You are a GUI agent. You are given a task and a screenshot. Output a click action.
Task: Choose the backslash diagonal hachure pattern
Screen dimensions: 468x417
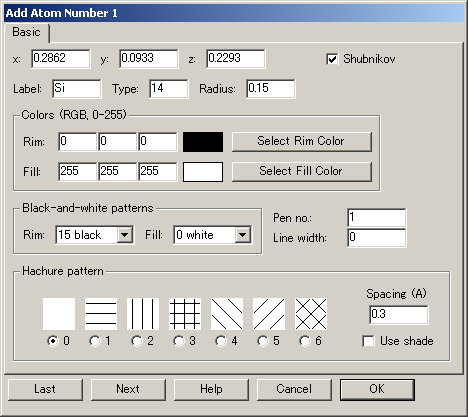tap(227, 314)
